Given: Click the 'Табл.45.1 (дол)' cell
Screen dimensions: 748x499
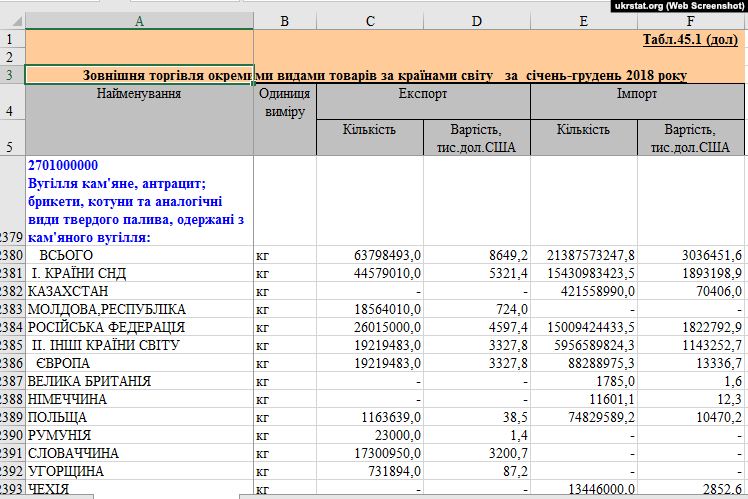Looking at the screenshot, I should [690, 39].
